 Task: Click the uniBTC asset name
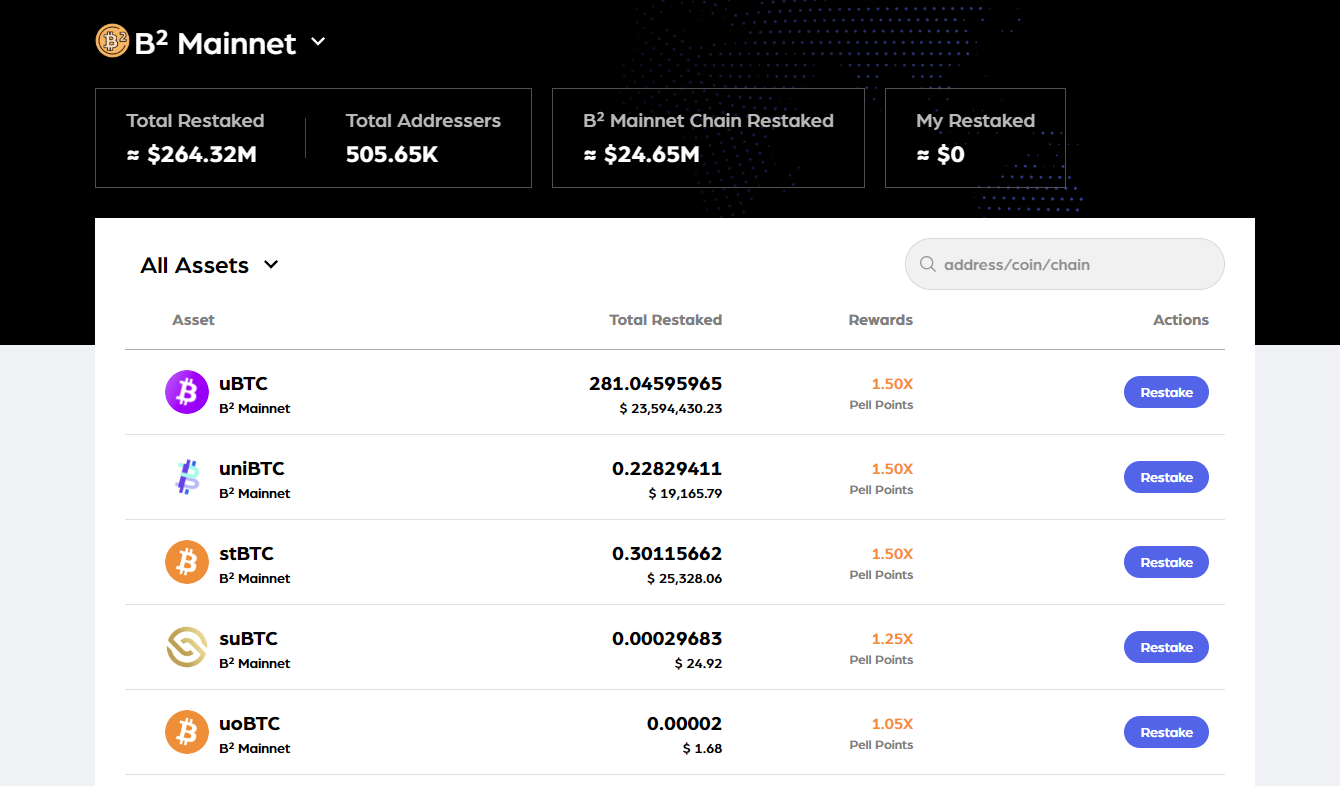(x=252, y=469)
